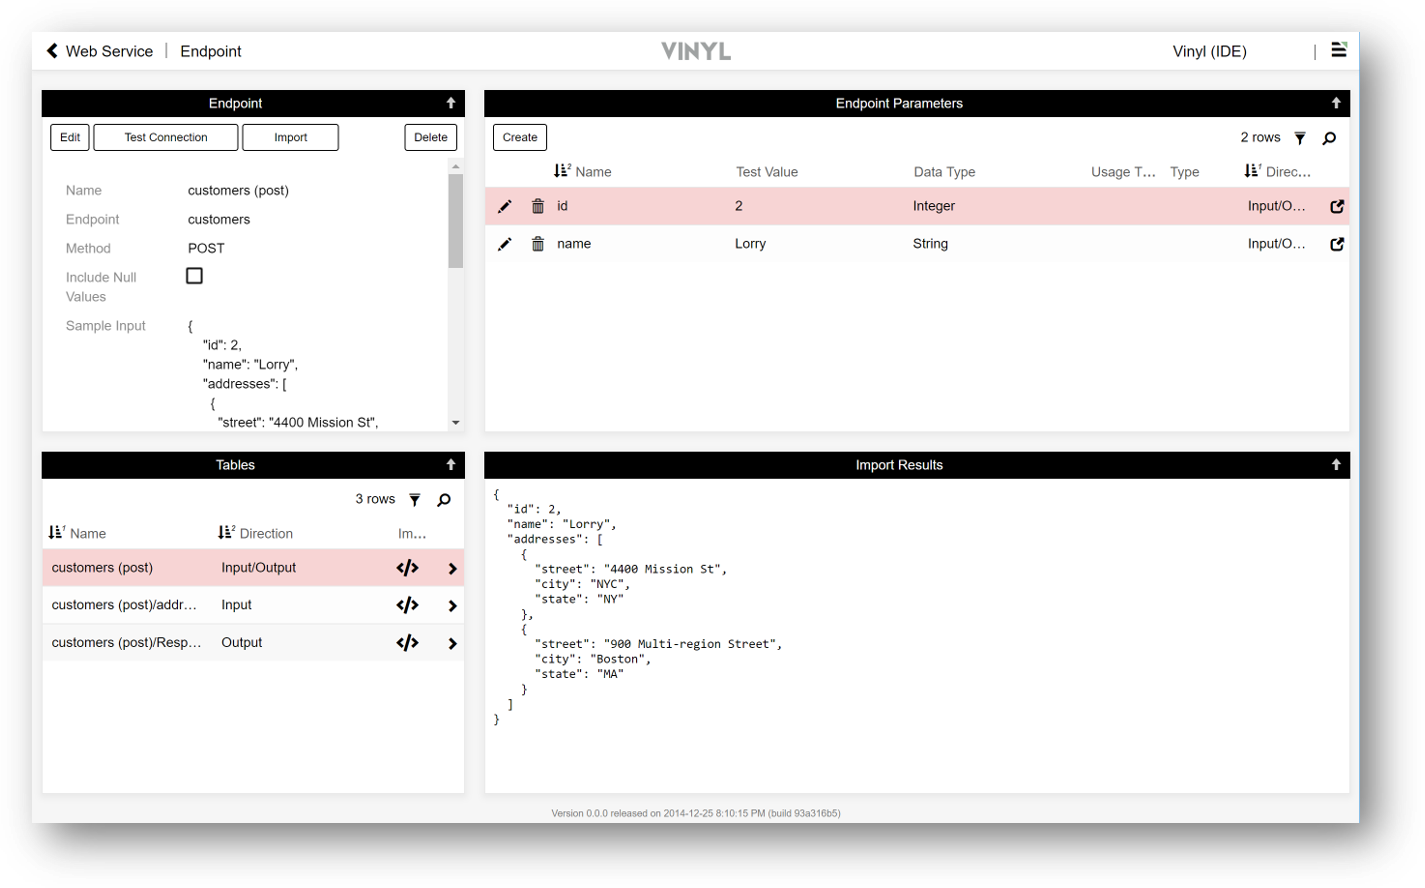This screenshot has width=1425, height=888.
Task: Open id parameter details via popout icon
Action: [x=1337, y=207]
